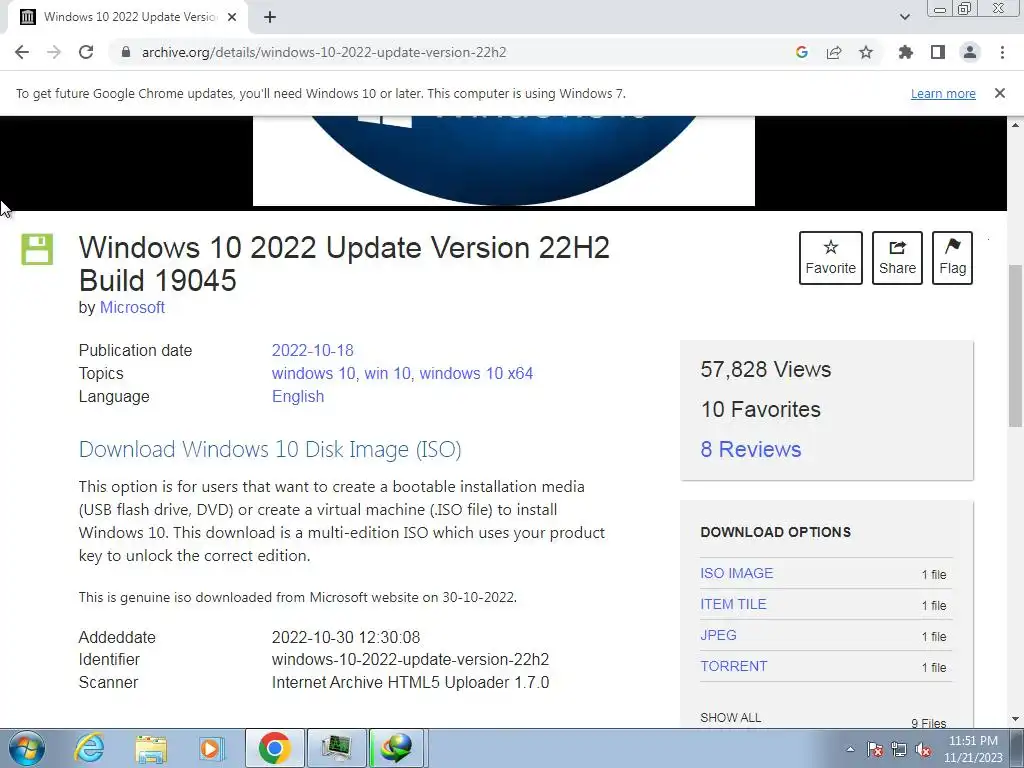This screenshot has height=768, width=1024.
Task: Launch Internet Explorer from the taskbar
Action: (x=89, y=748)
